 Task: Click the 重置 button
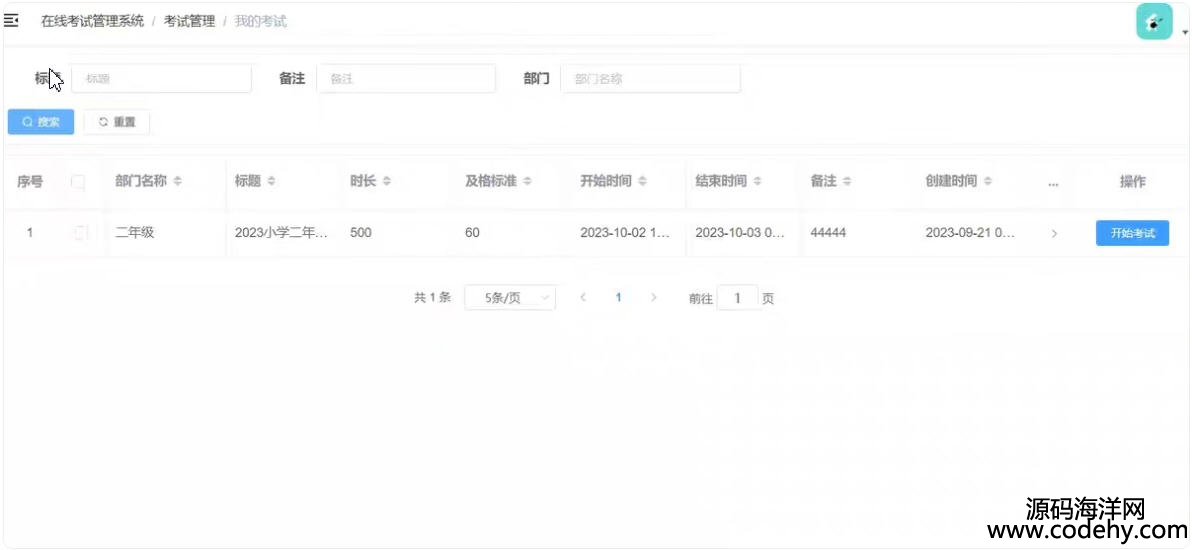tap(116, 122)
